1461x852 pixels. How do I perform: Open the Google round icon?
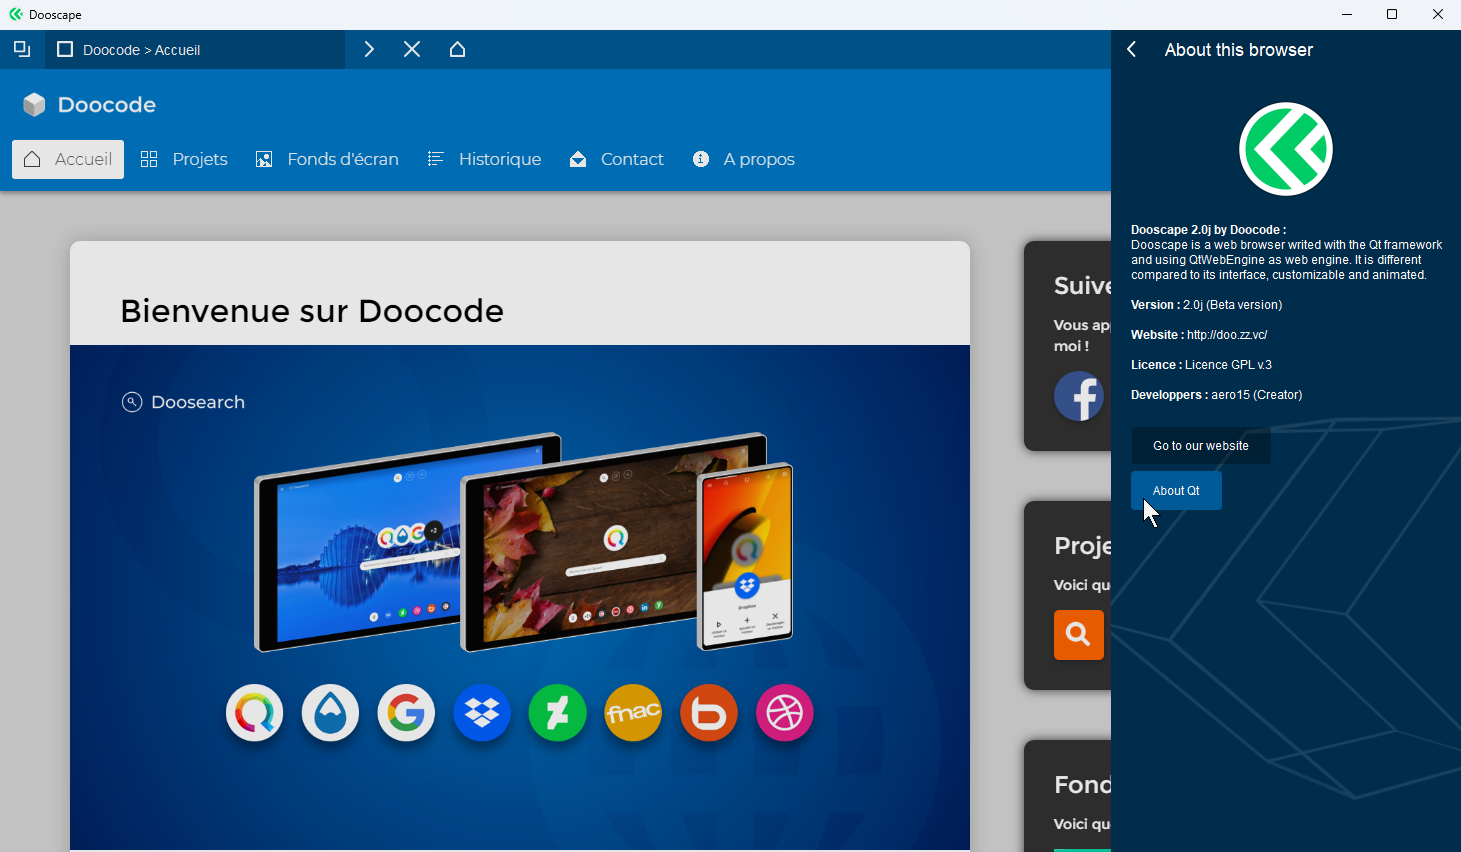[406, 713]
